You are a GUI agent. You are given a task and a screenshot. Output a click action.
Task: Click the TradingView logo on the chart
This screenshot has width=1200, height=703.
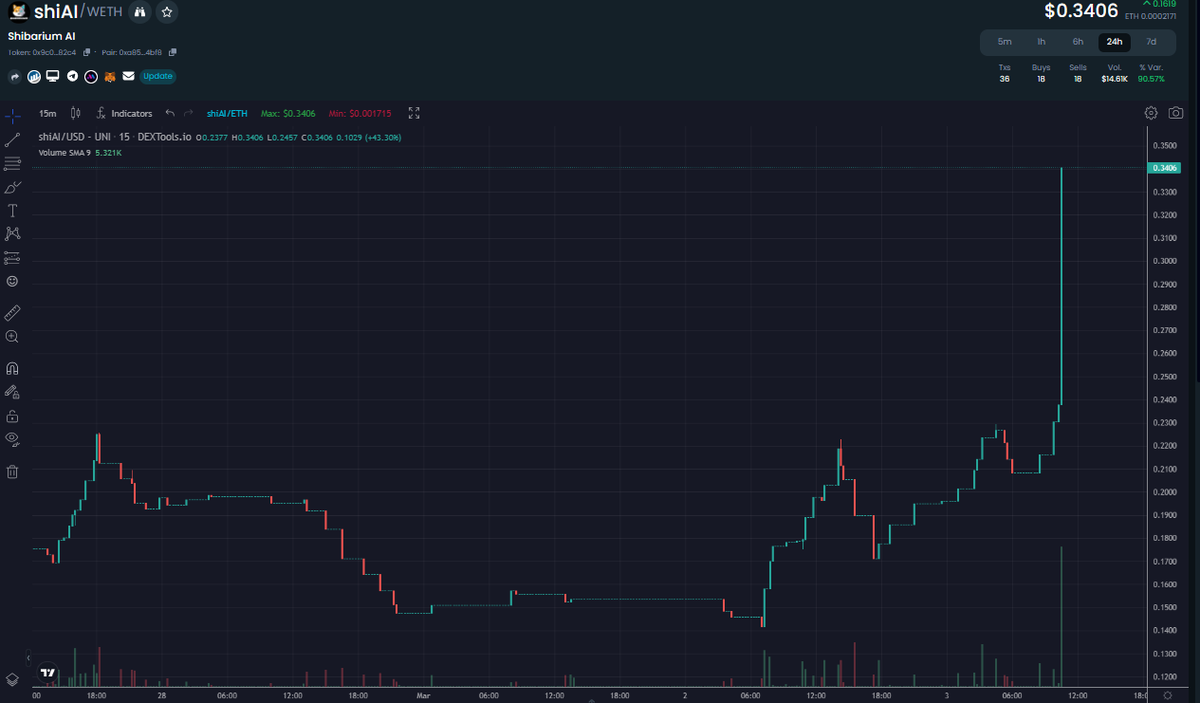pos(49,674)
